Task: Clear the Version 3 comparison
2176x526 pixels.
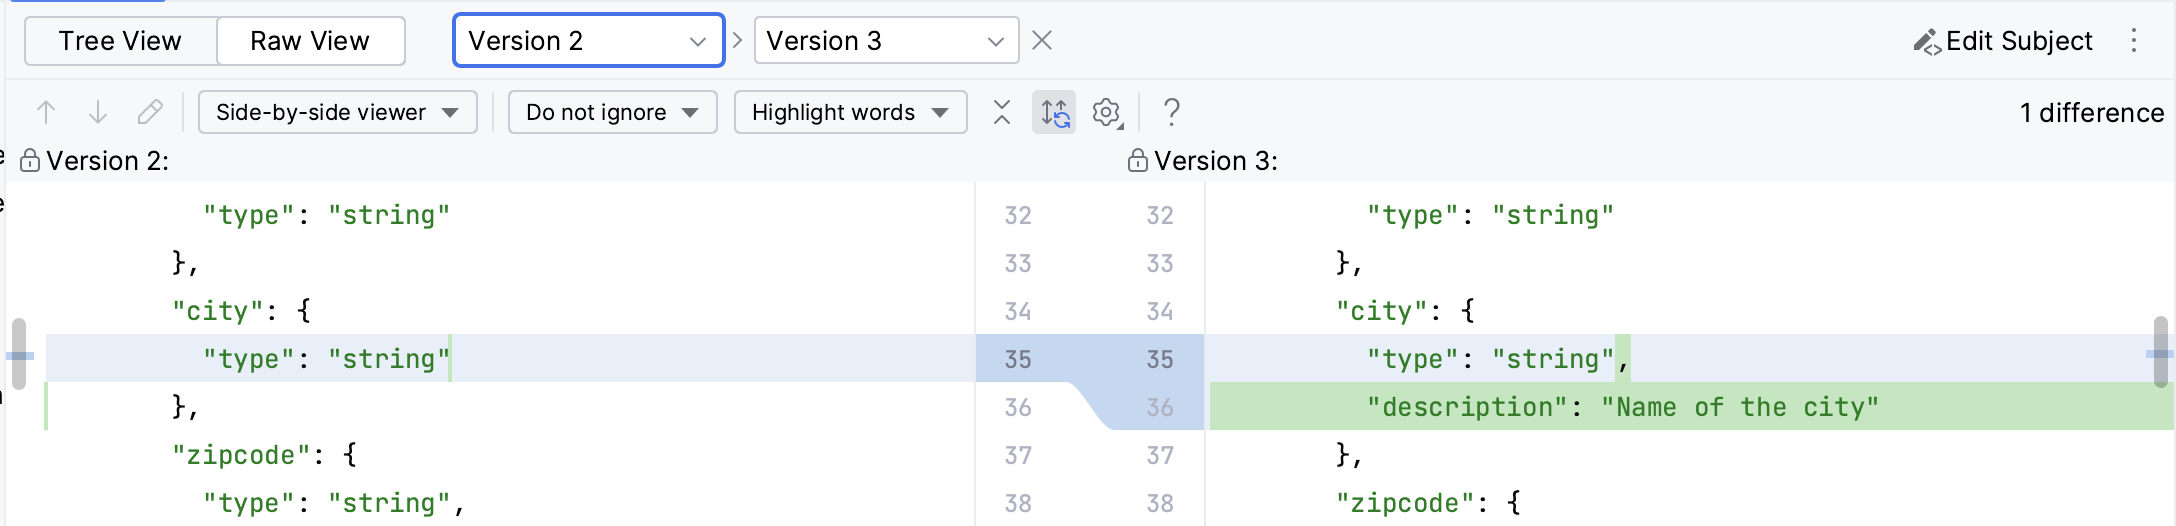Action: 1042,41
